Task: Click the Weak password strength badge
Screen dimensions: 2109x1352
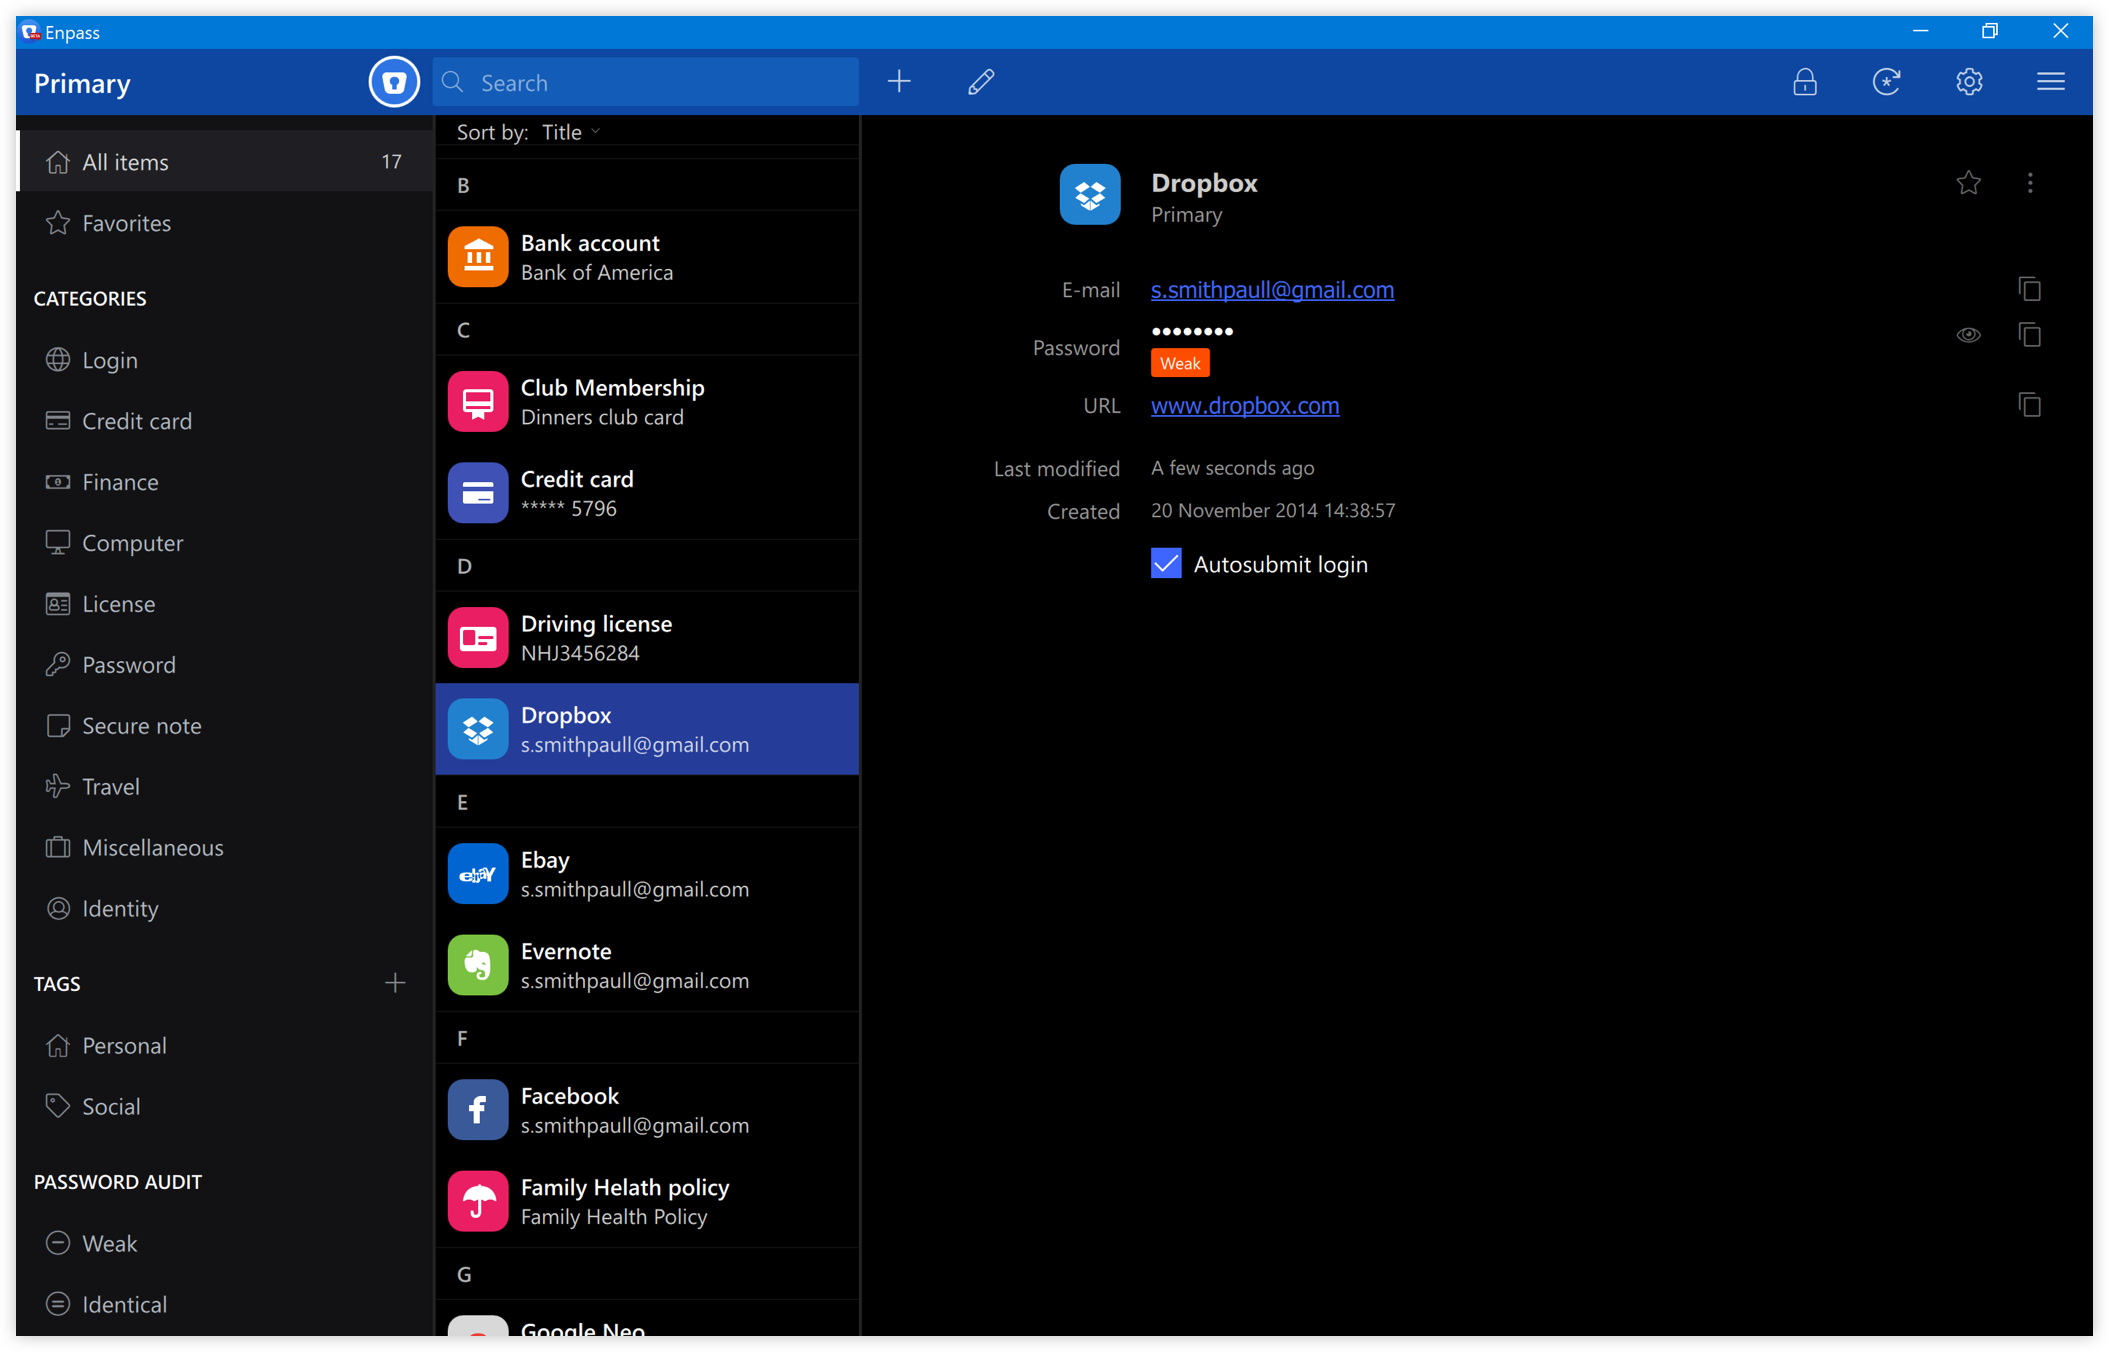Action: [1180, 363]
